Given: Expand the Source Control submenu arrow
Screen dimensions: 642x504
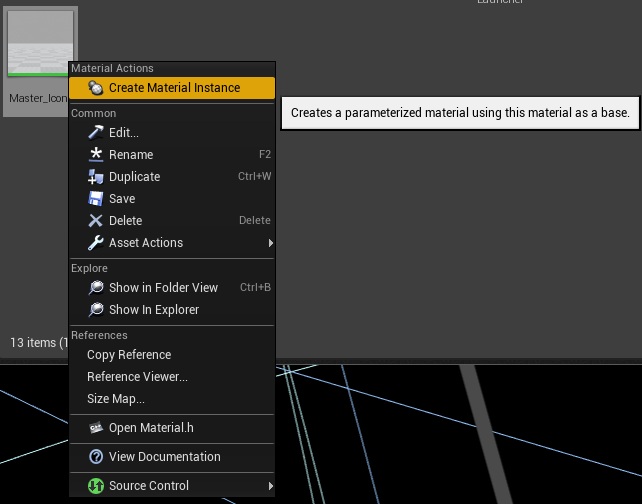Looking at the screenshot, I should tap(270, 486).
